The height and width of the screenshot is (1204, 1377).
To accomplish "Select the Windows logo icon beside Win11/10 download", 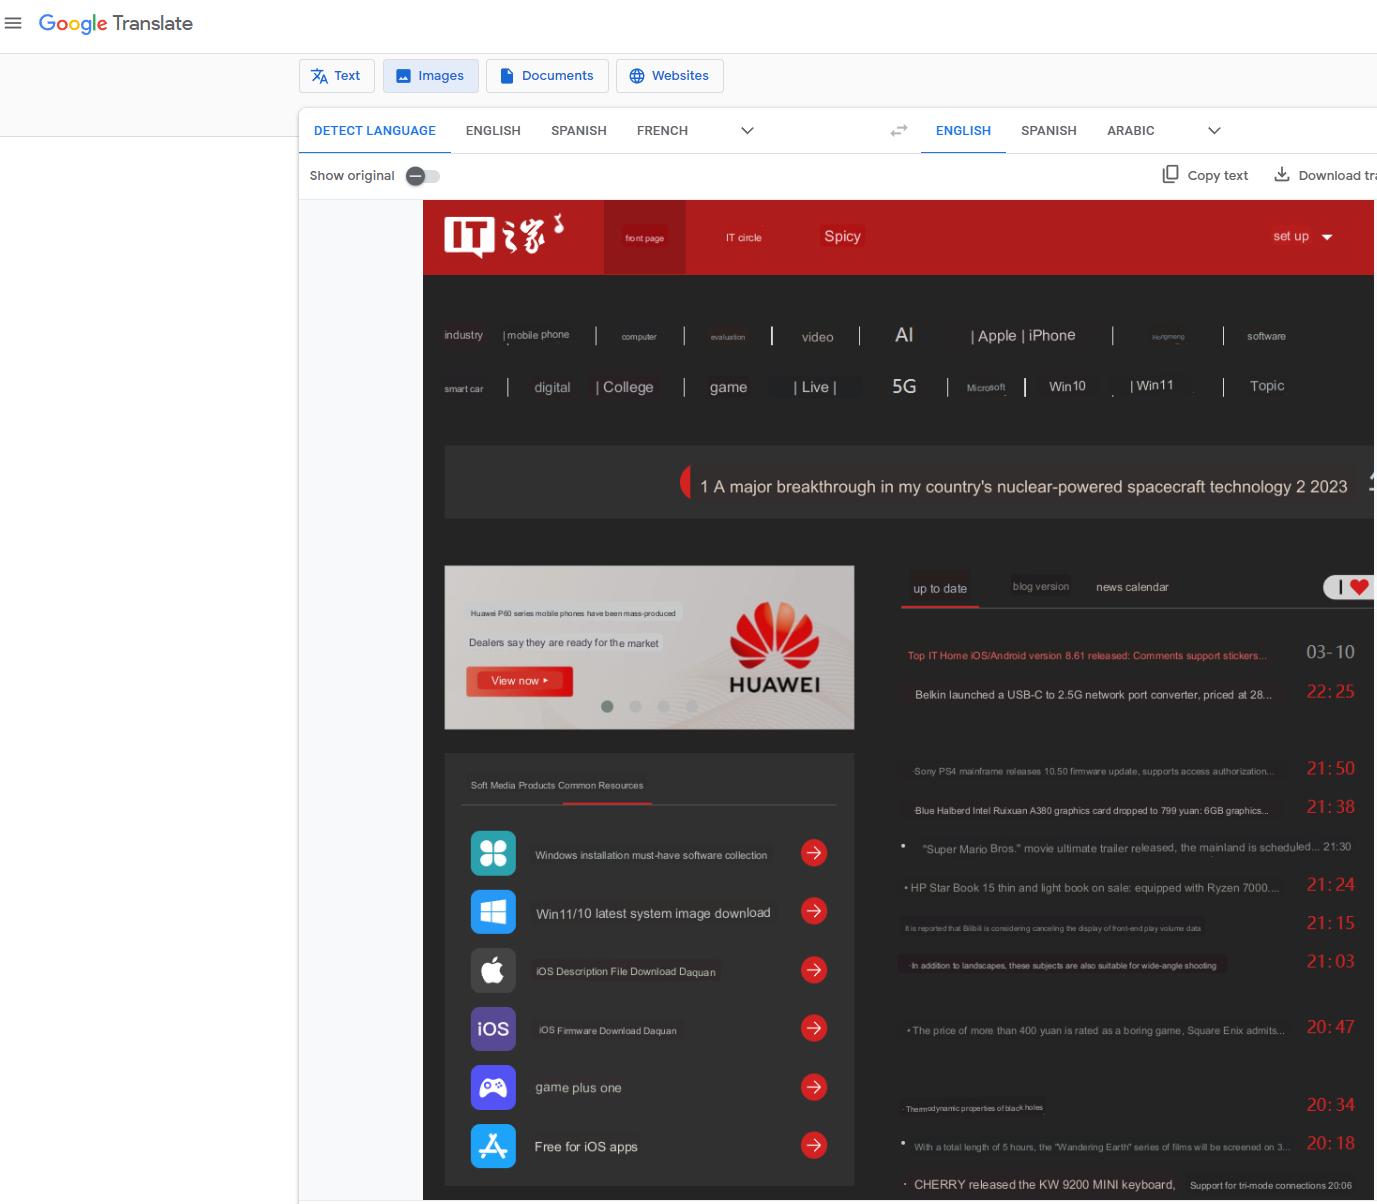I will coord(492,911).
